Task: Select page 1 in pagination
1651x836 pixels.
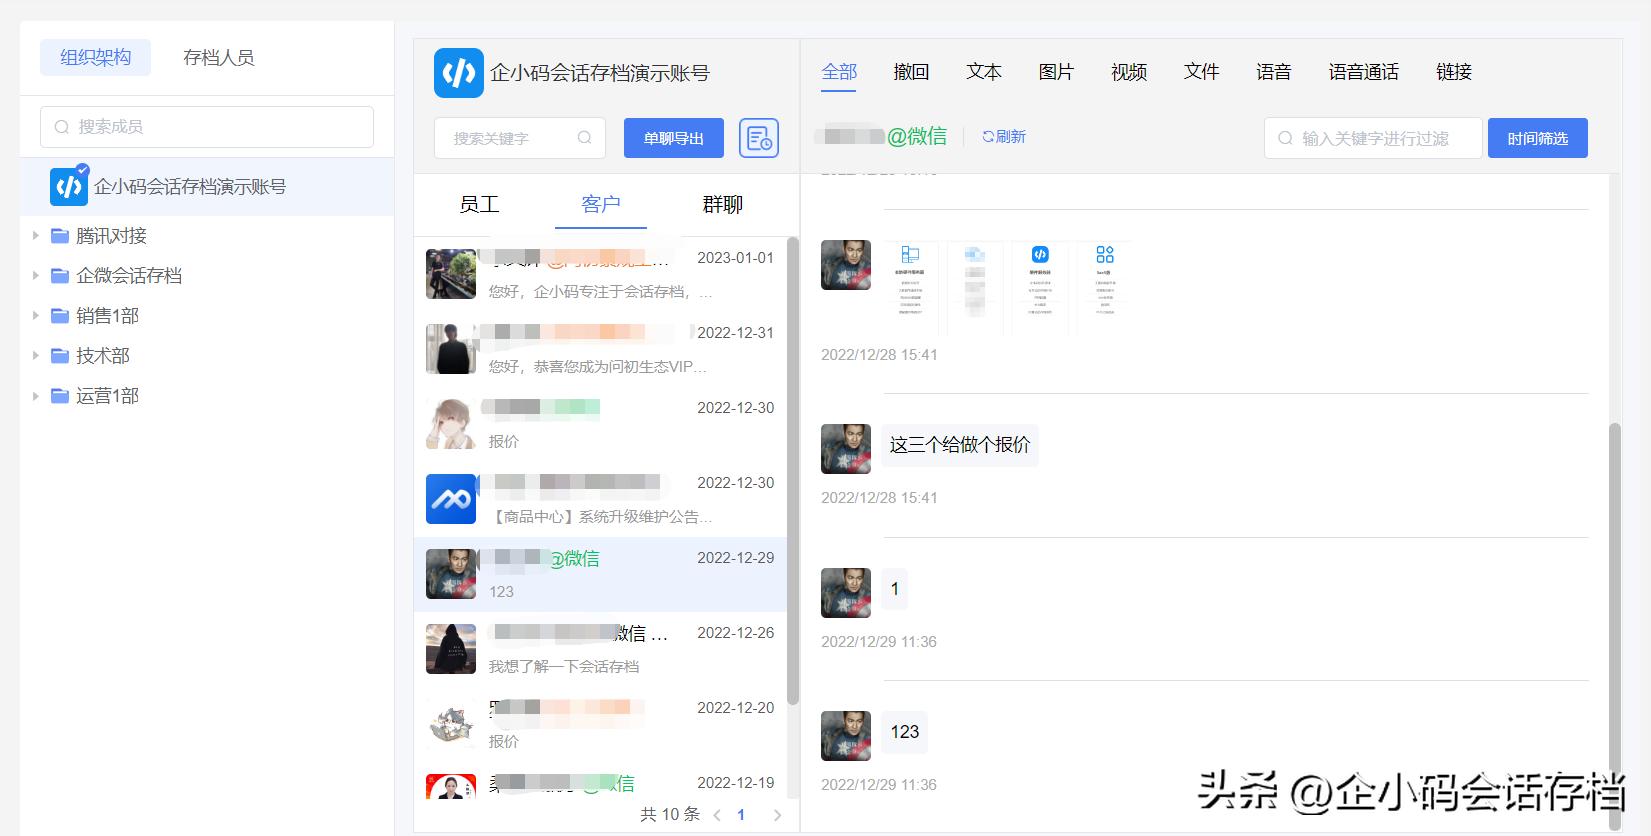Action: (741, 815)
